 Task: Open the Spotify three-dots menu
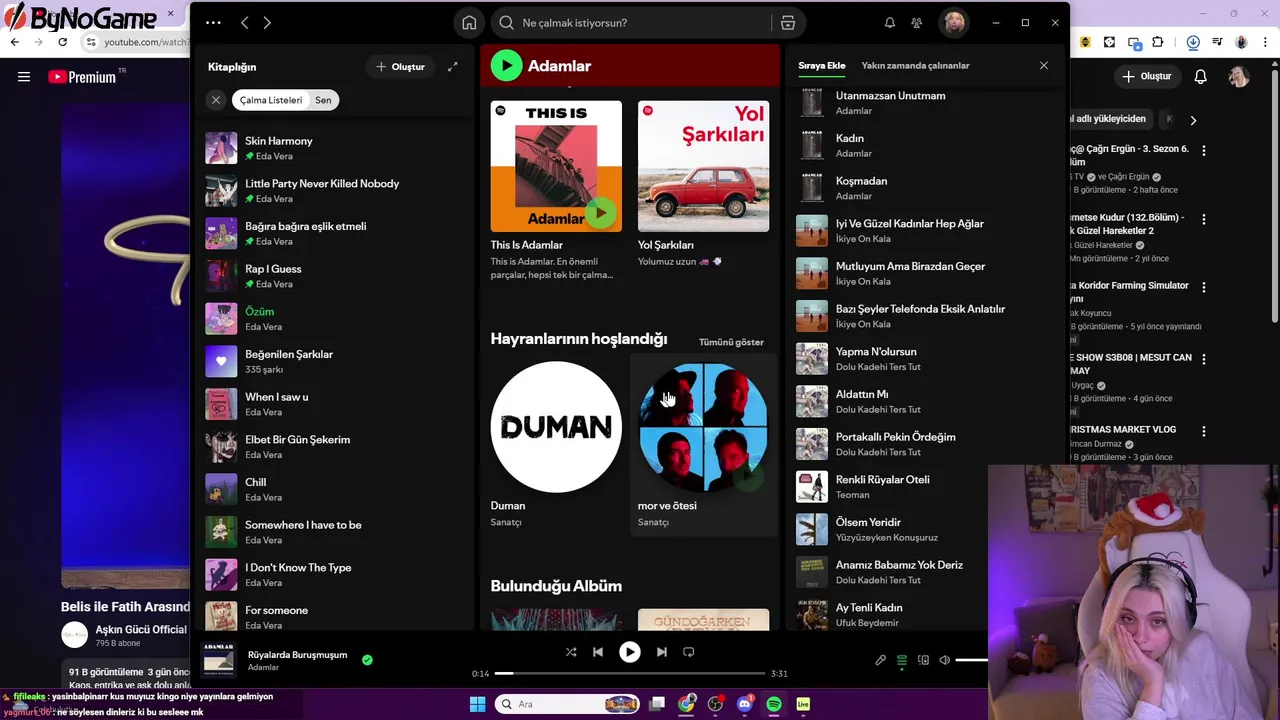[x=213, y=22]
